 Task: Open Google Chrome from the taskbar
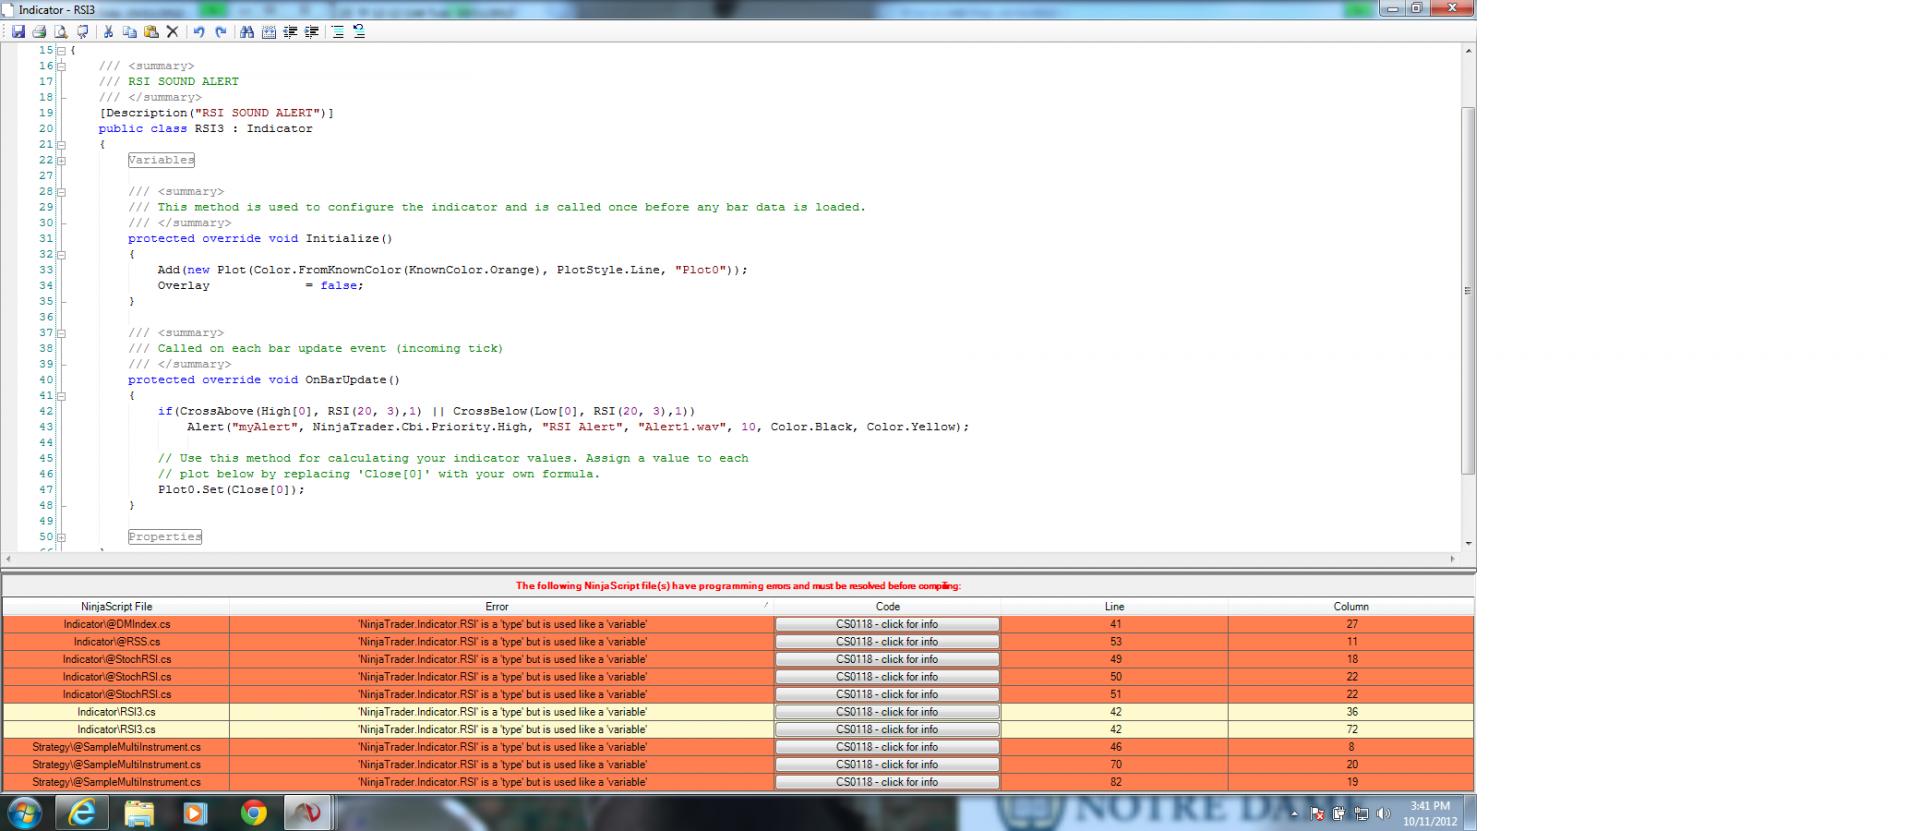(x=253, y=813)
